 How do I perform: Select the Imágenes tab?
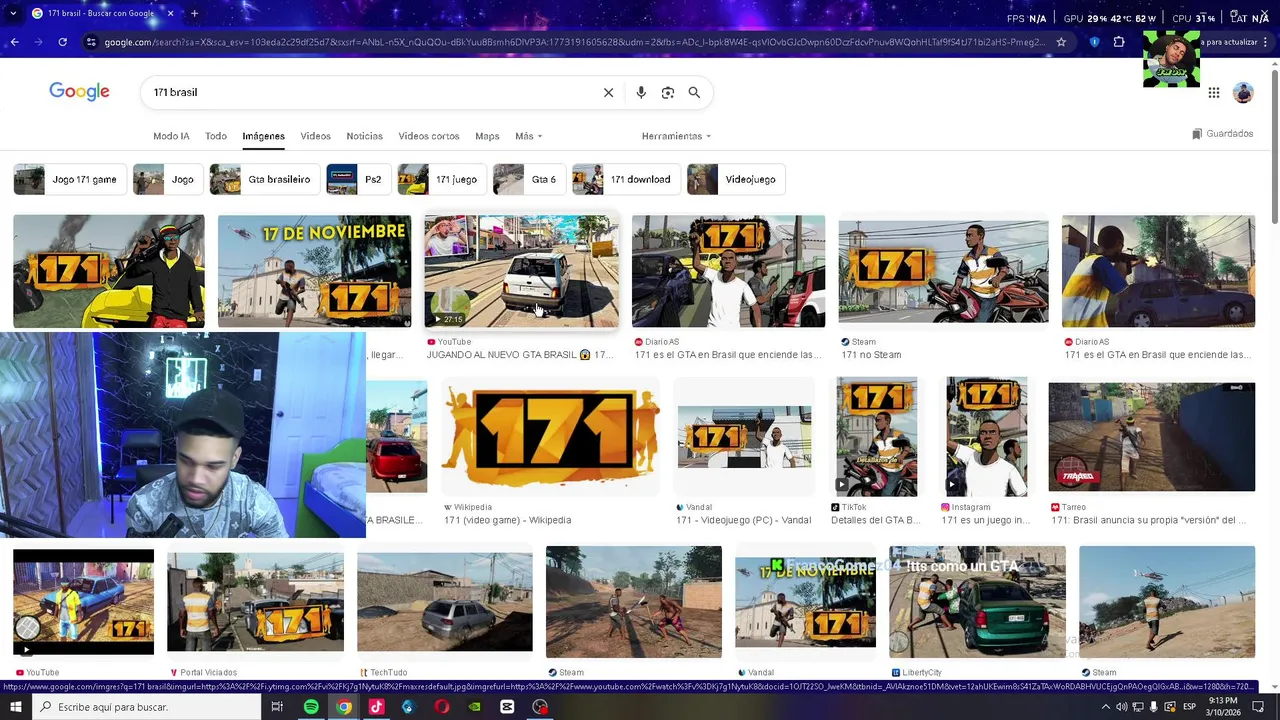(x=263, y=136)
